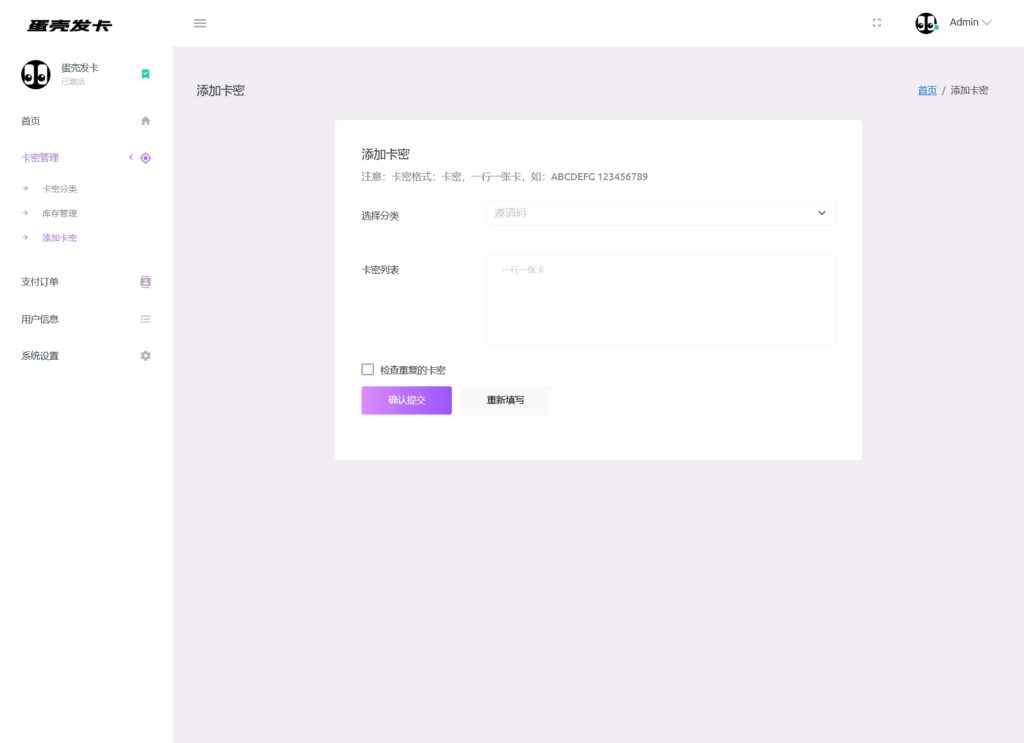The height and width of the screenshot is (743, 1024).
Task: Toggle fullscreen mode icon
Action: pyautogui.click(x=877, y=23)
